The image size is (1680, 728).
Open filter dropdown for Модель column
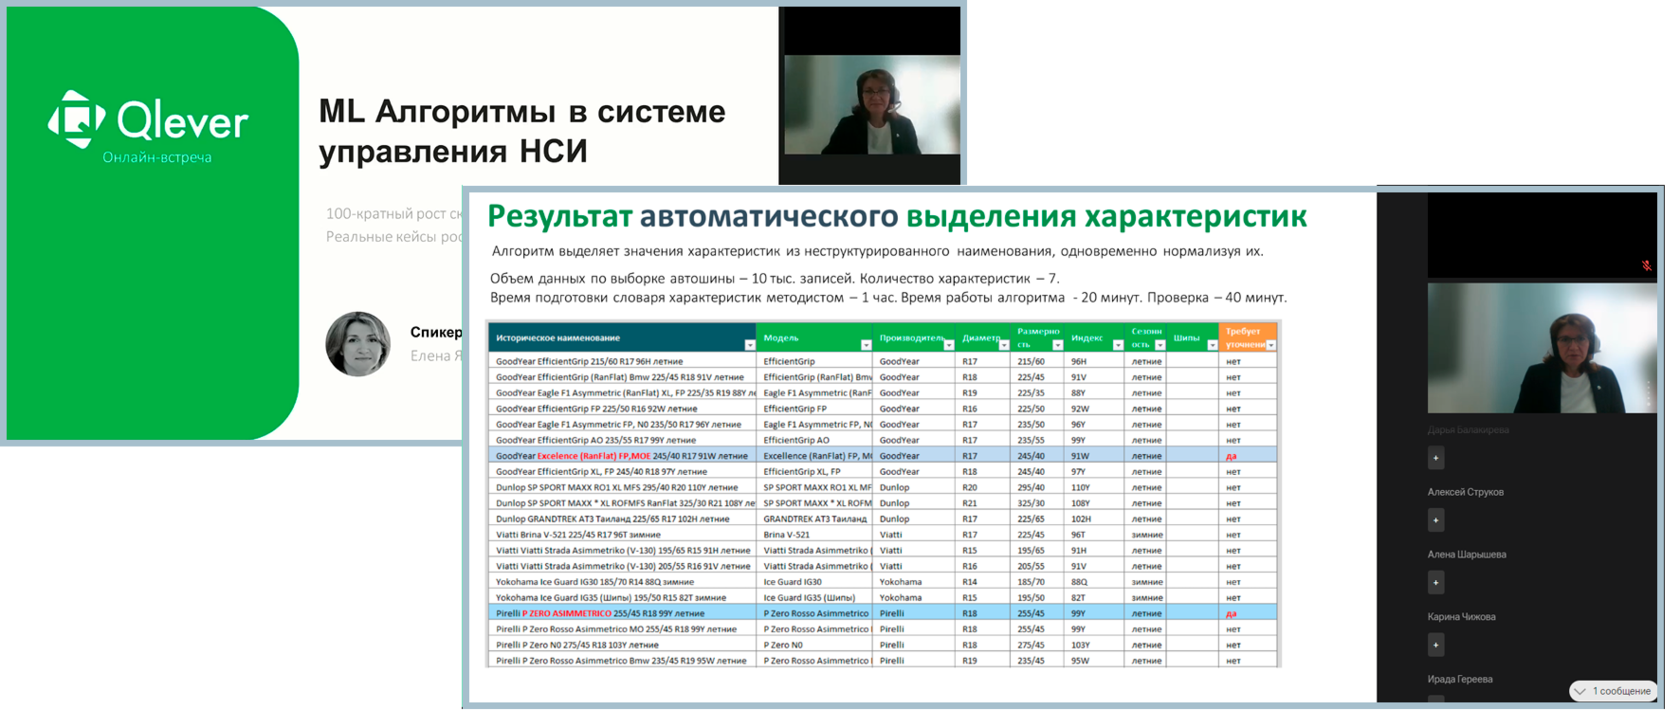pos(866,345)
